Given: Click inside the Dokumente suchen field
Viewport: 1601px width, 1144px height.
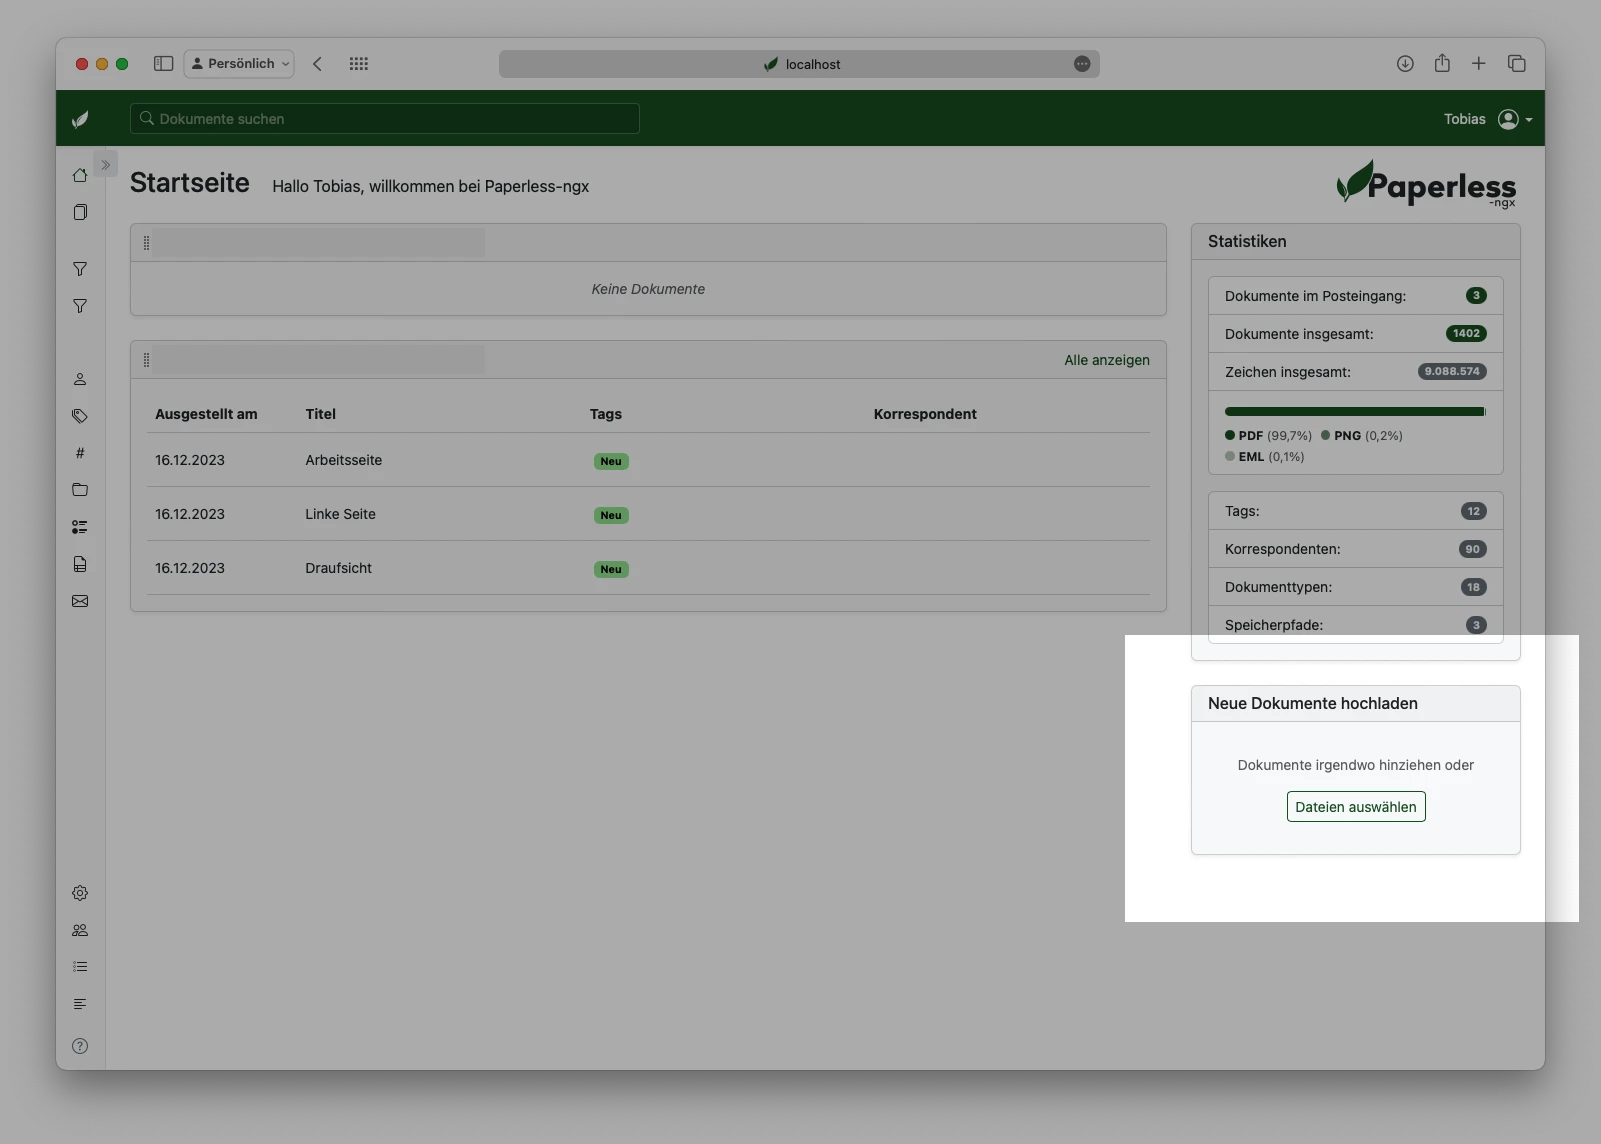Looking at the screenshot, I should point(384,118).
